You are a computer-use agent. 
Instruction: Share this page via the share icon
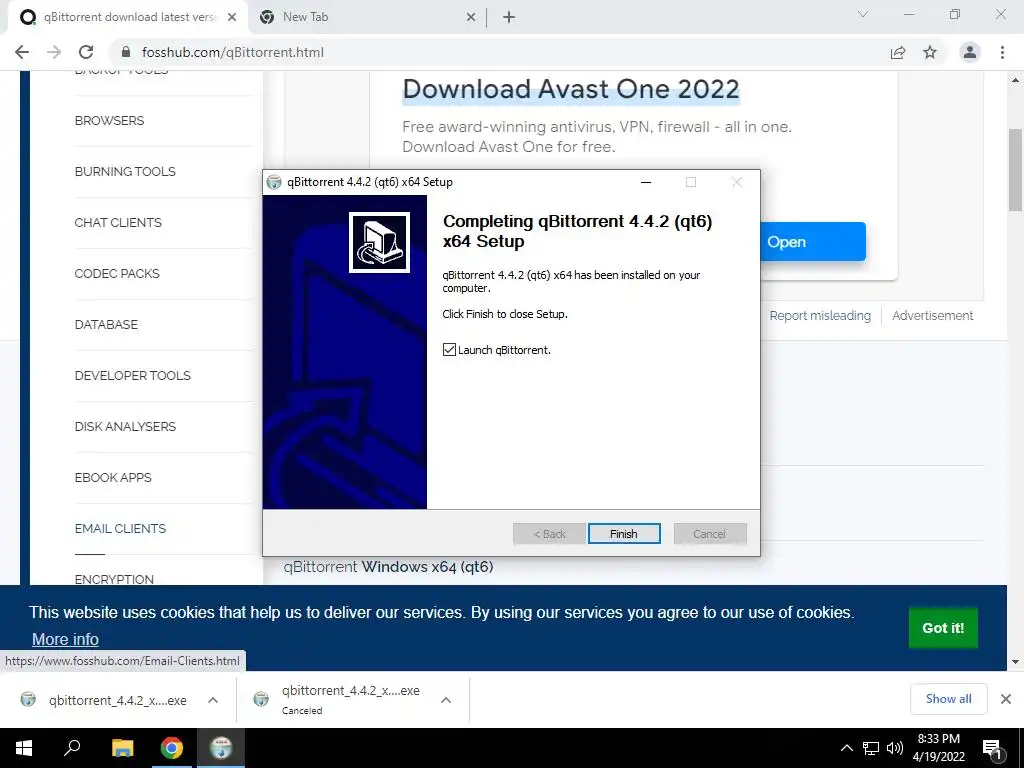point(898,52)
